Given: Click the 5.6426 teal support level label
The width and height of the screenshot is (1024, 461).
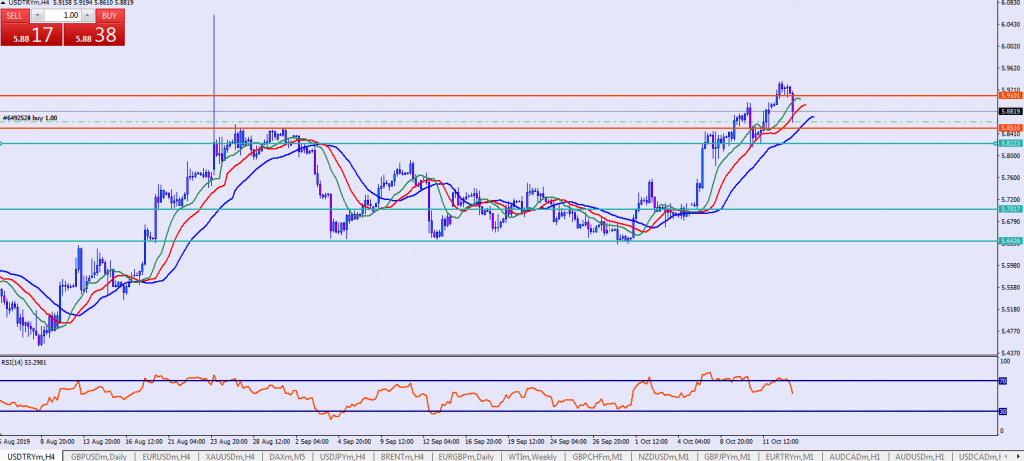Looking at the screenshot, I should (x=1008, y=241).
